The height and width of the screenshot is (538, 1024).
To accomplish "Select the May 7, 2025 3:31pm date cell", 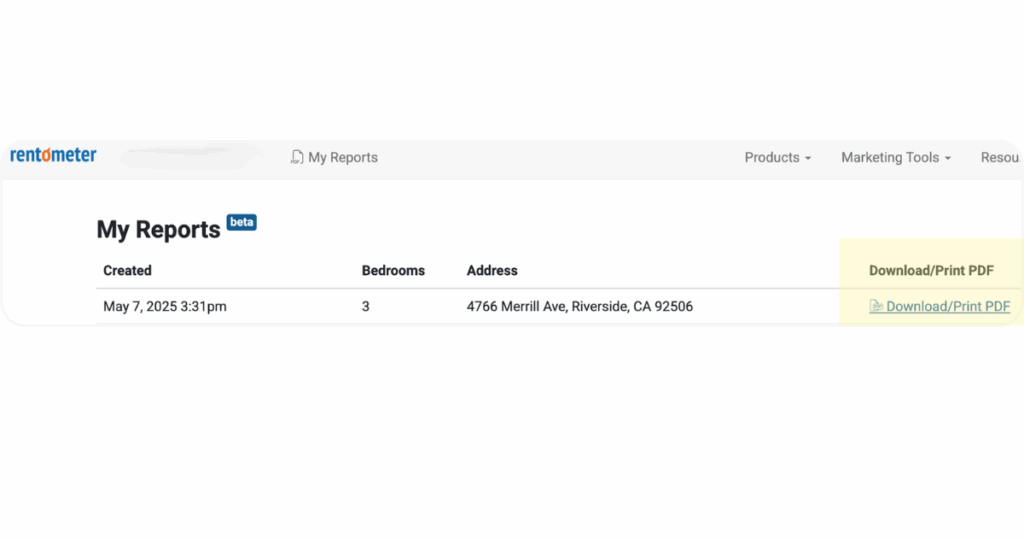I will point(165,306).
